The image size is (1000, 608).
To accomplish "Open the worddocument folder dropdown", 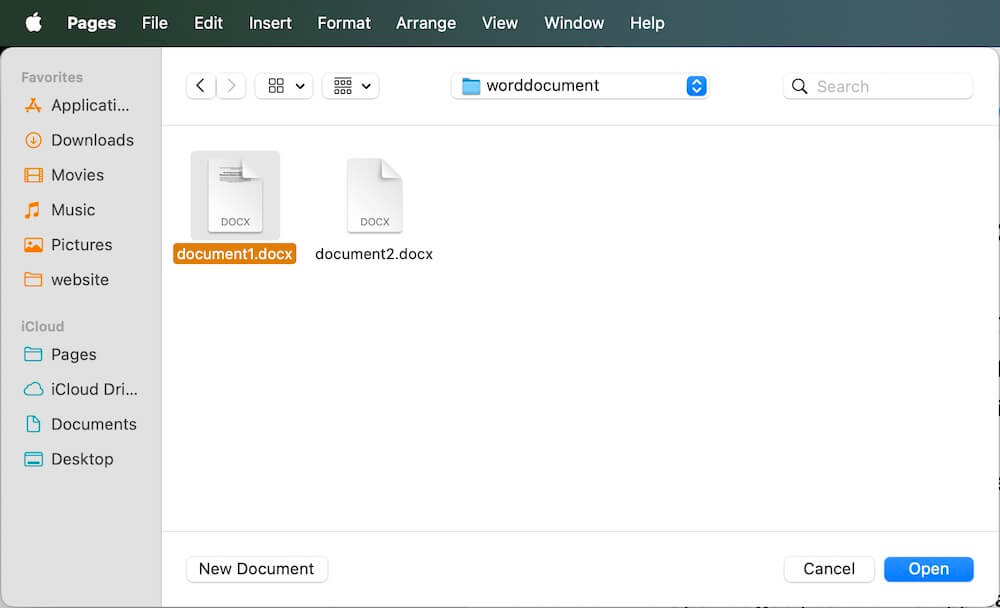I will (x=580, y=86).
